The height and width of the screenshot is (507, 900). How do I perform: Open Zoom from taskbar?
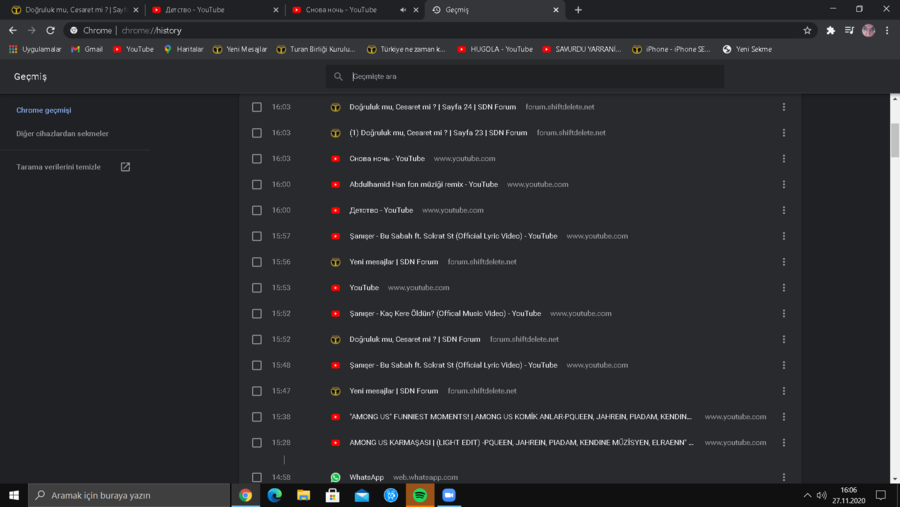(449, 495)
